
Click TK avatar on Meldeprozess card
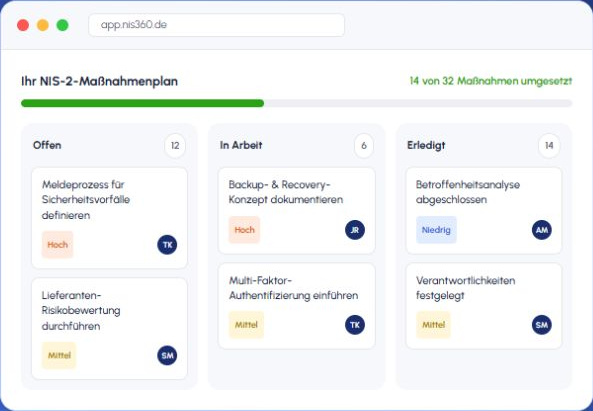(x=167, y=245)
